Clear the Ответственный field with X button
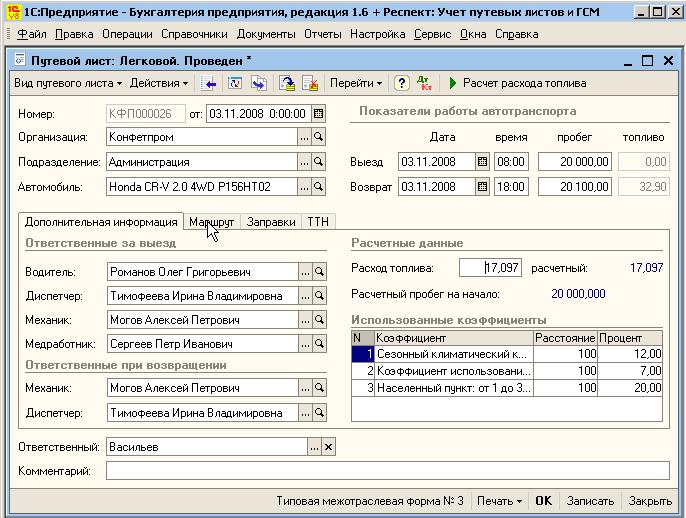 click(327, 447)
